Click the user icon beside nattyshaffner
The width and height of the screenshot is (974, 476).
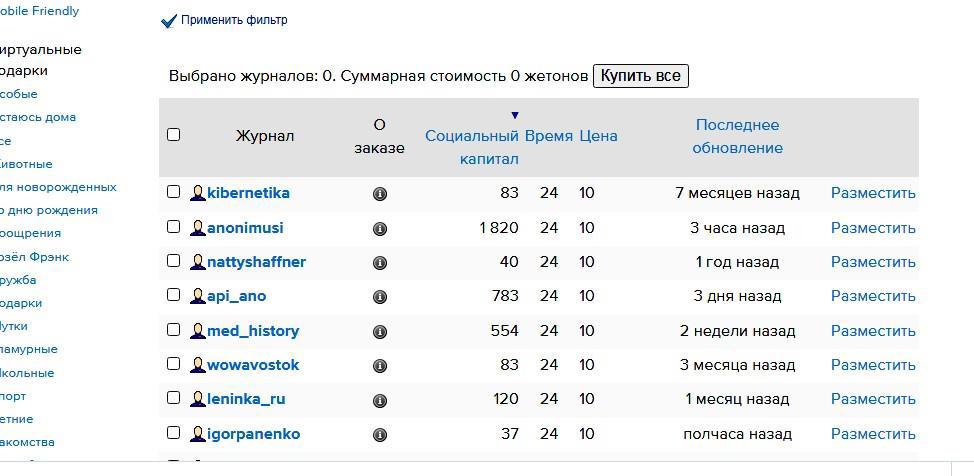coord(198,262)
